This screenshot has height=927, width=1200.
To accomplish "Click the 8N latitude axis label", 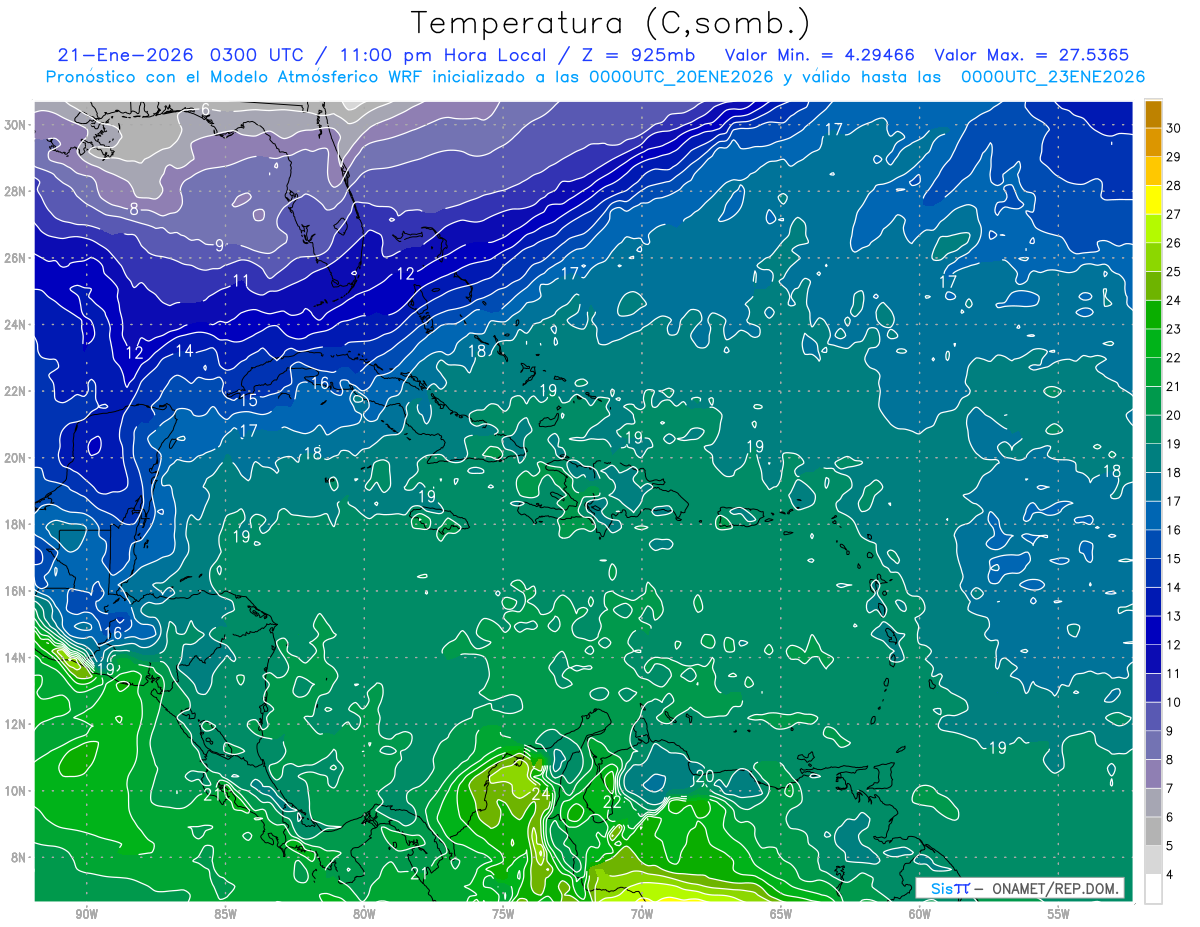I will [x=20, y=857].
